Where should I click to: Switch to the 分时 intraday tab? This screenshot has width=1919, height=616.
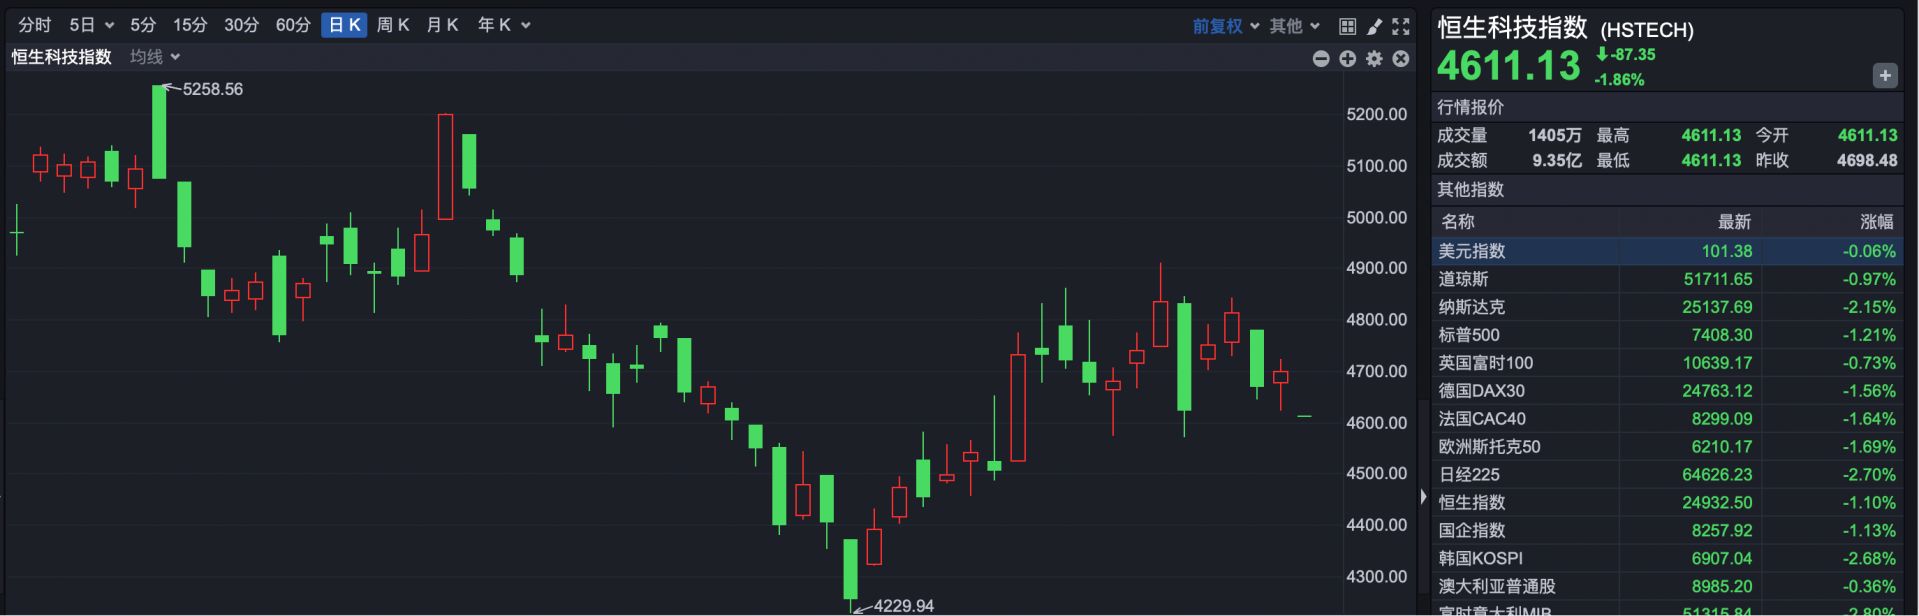(x=34, y=25)
